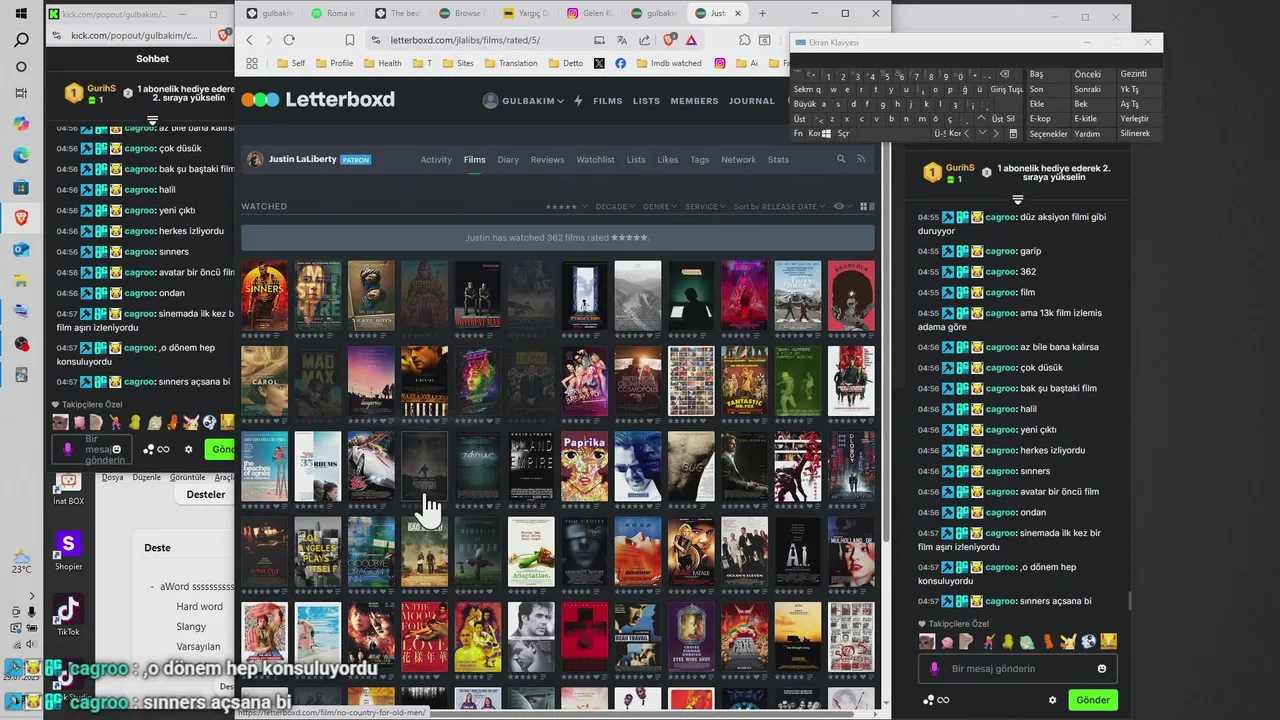1280x720 pixels.
Task: Open the Brave Shields lion icon
Action: pyautogui.click(x=669, y=40)
